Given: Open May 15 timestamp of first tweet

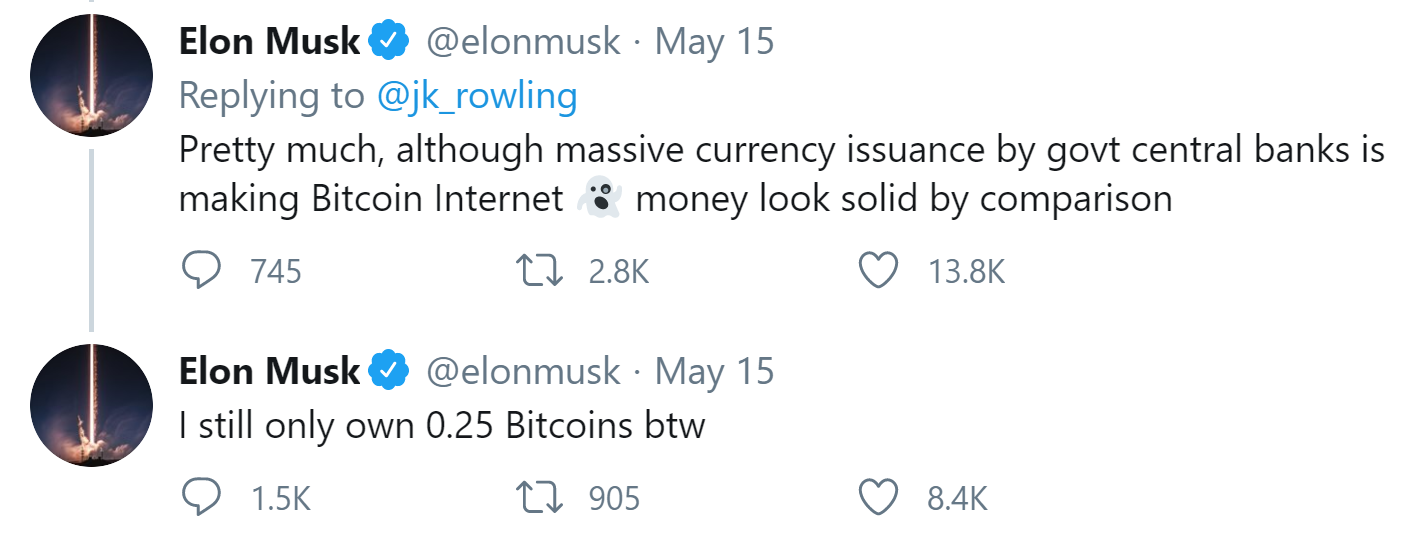Looking at the screenshot, I should [714, 42].
